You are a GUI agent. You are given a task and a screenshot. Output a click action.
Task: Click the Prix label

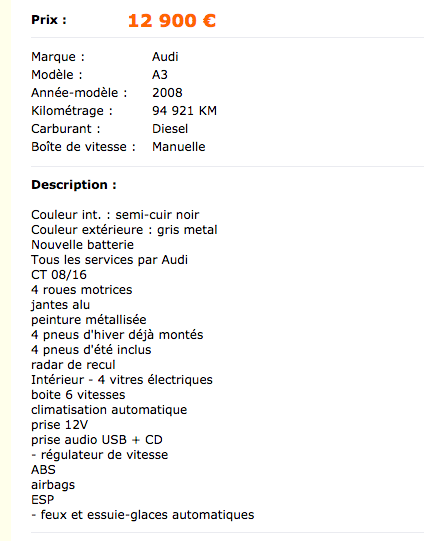[x=49, y=20]
